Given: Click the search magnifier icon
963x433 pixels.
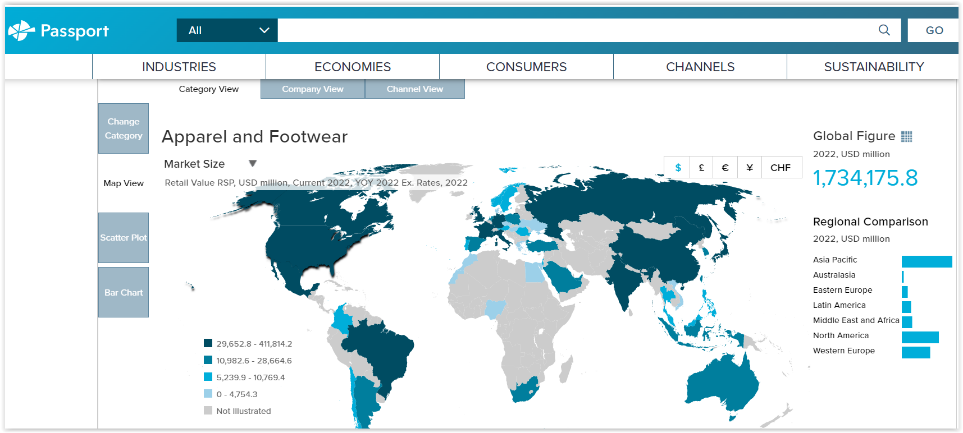Looking at the screenshot, I should [x=884, y=30].
